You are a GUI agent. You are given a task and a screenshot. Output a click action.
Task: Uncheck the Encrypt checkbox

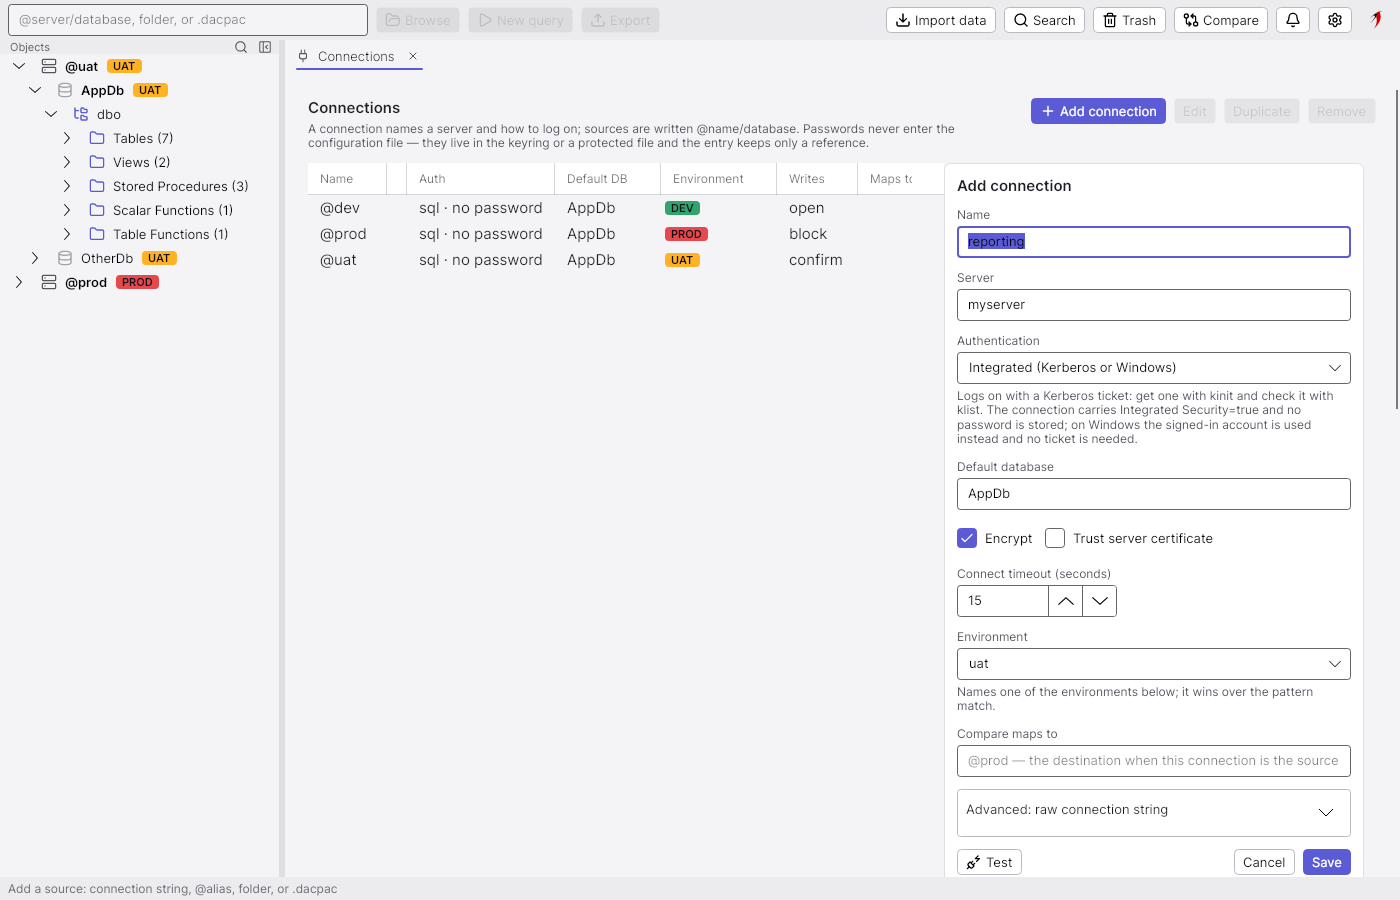tap(967, 538)
